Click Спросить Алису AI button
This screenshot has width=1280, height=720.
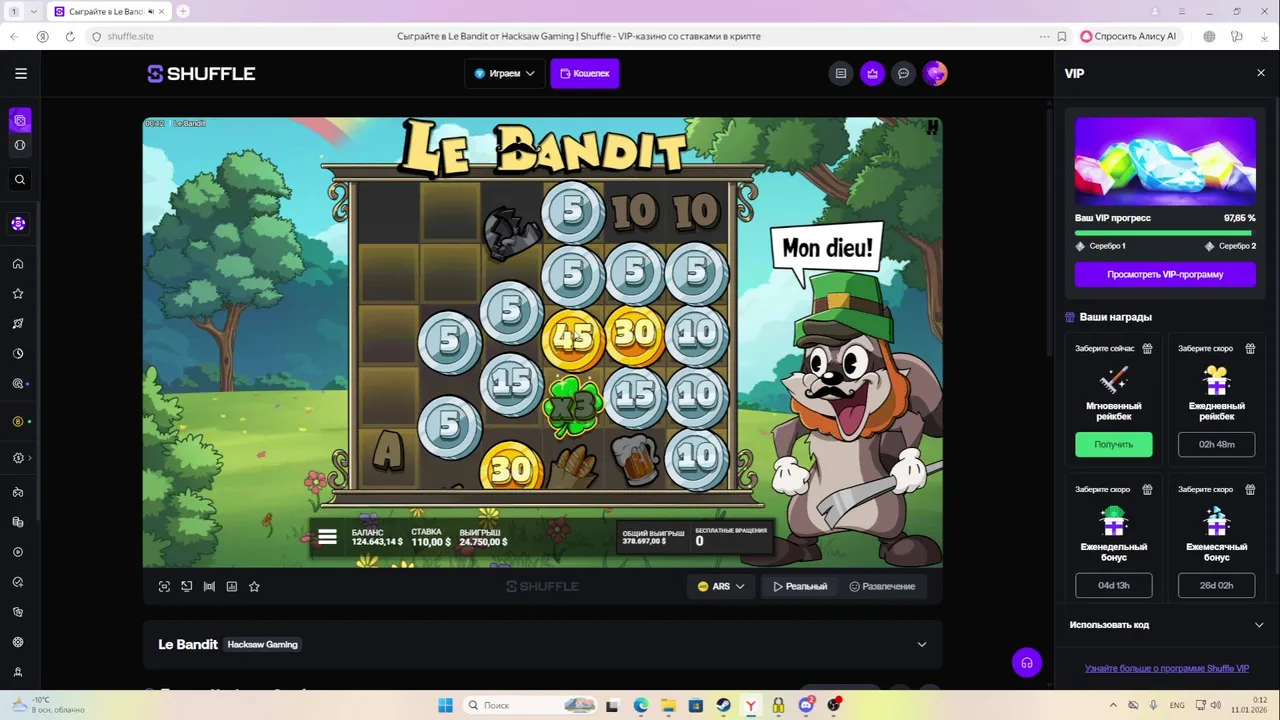pos(1129,36)
